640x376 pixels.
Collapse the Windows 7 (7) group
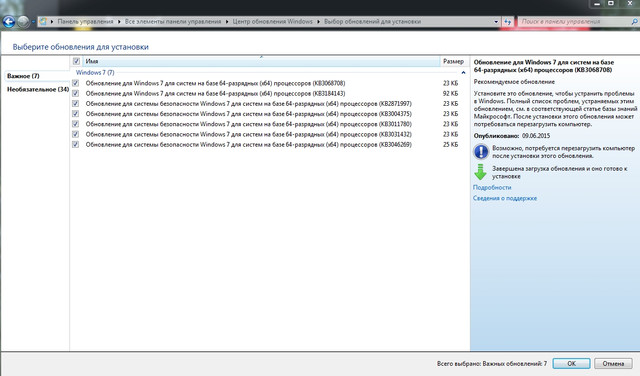coord(463,73)
